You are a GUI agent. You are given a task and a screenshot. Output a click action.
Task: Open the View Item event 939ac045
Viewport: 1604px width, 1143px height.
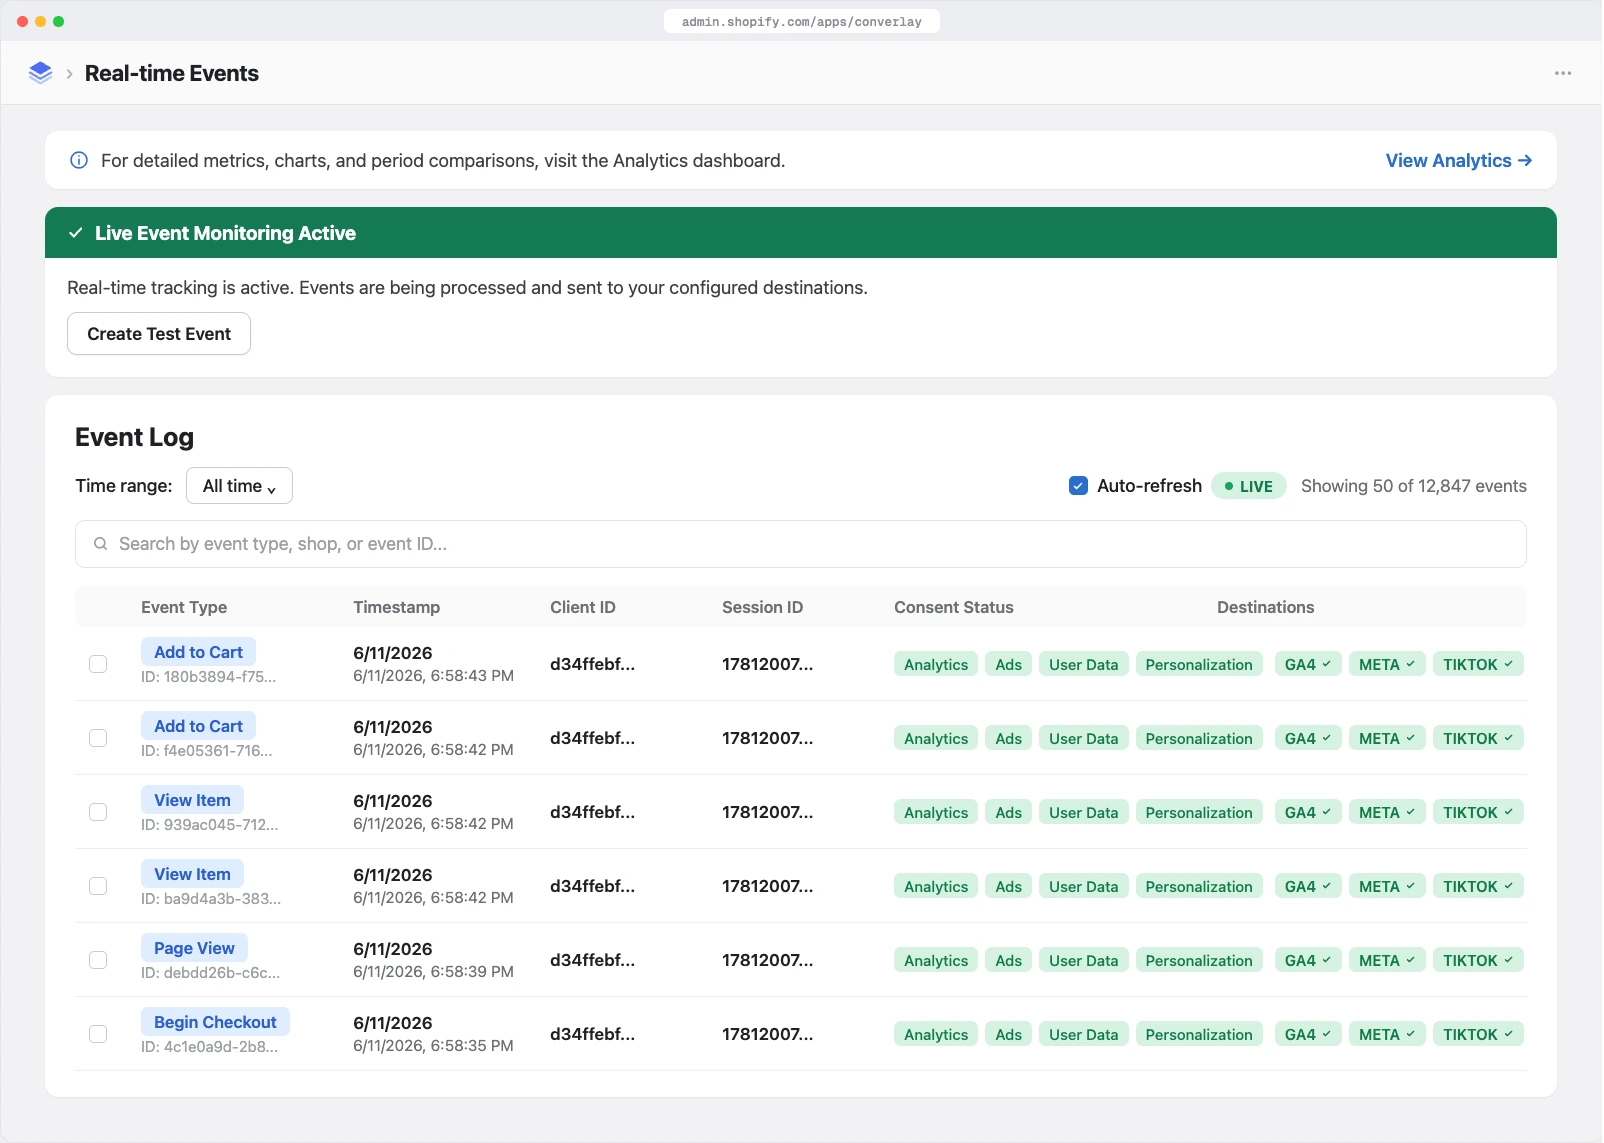click(192, 800)
